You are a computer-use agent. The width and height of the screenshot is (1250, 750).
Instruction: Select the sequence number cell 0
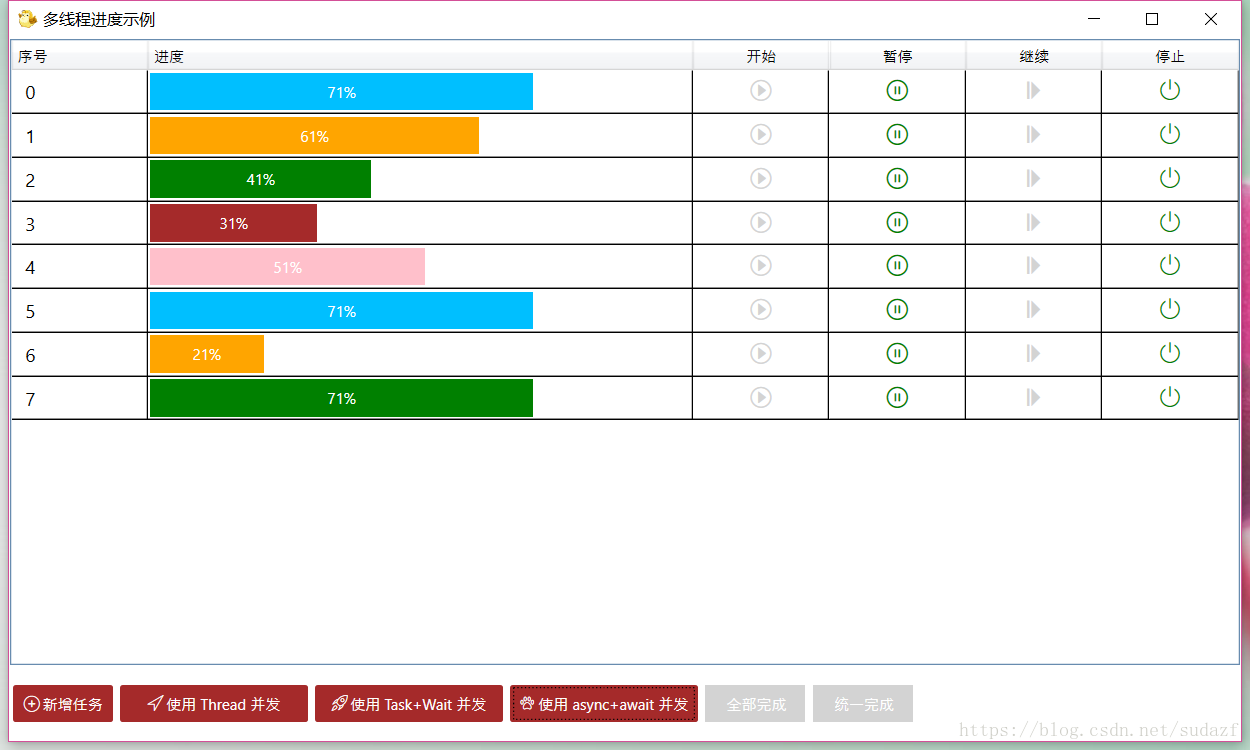79,92
